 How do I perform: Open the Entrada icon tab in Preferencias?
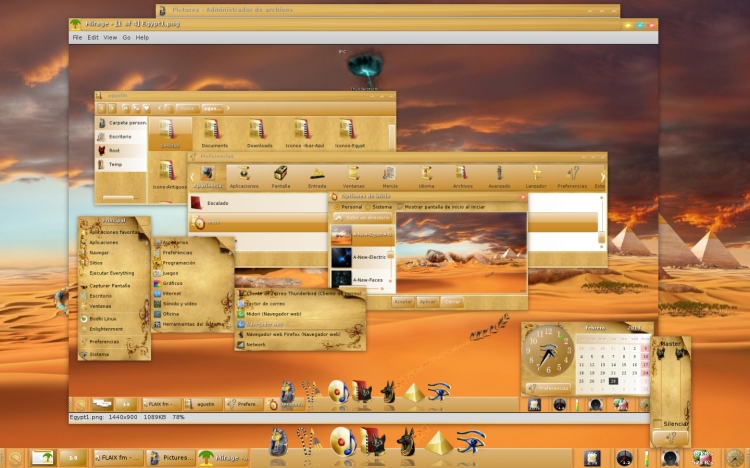pos(317,177)
